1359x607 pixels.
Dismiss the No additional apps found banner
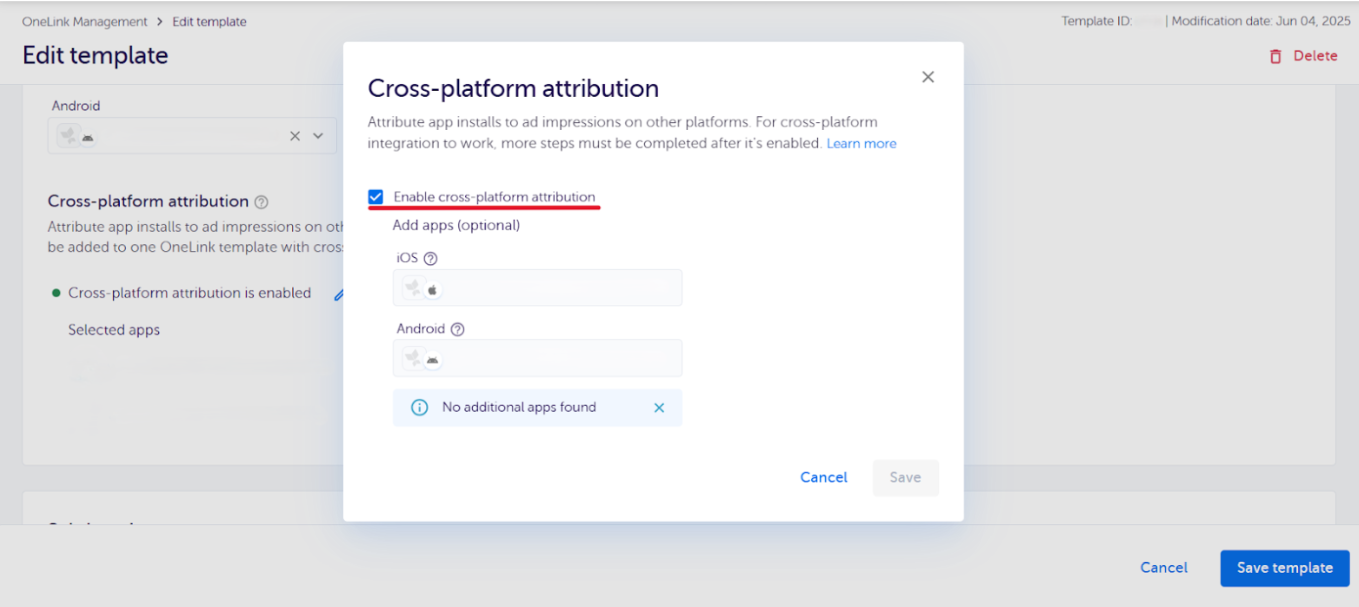658,407
